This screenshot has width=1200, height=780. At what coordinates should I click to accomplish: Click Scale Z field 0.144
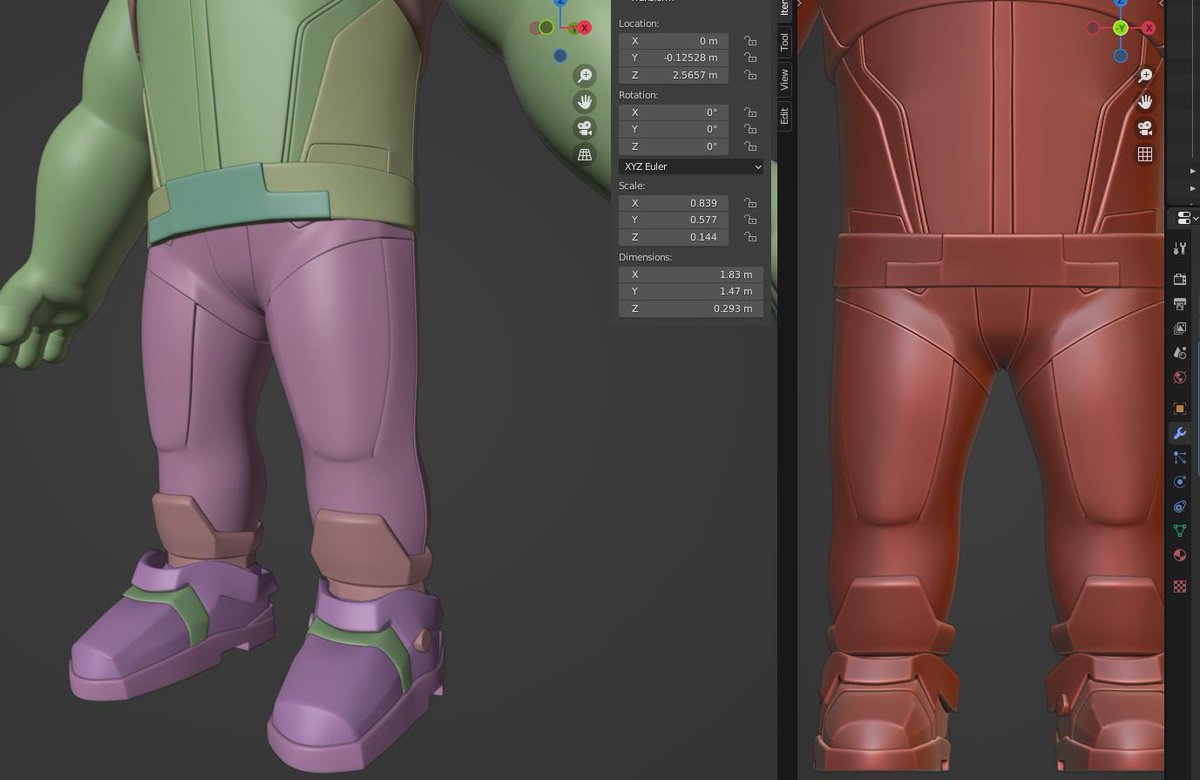pos(674,237)
